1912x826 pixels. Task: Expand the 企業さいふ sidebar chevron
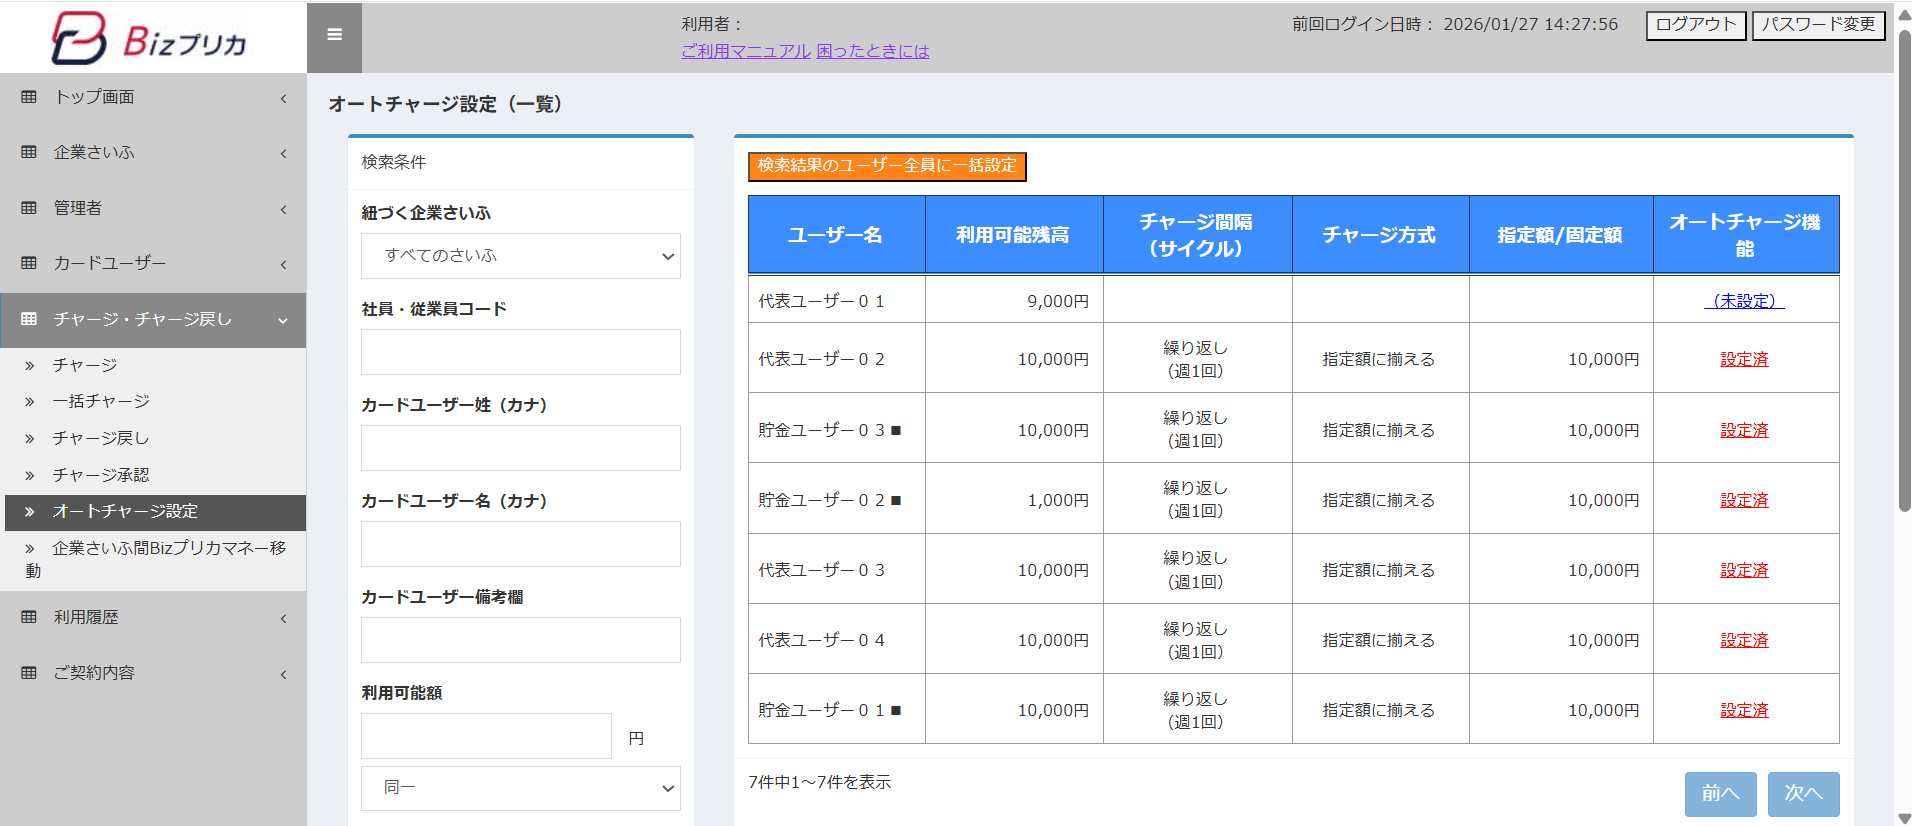pos(283,153)
